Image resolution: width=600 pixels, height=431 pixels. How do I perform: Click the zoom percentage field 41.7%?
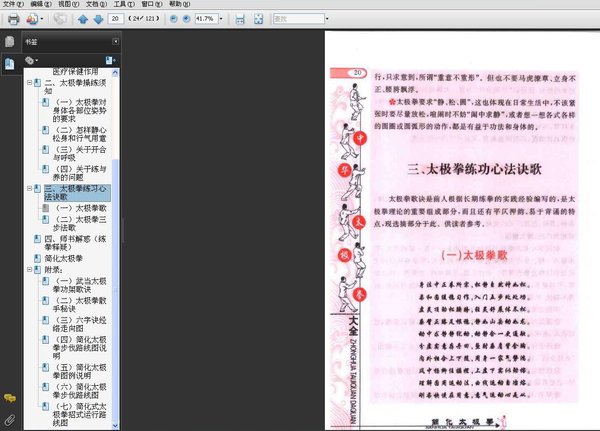point(206,18)
